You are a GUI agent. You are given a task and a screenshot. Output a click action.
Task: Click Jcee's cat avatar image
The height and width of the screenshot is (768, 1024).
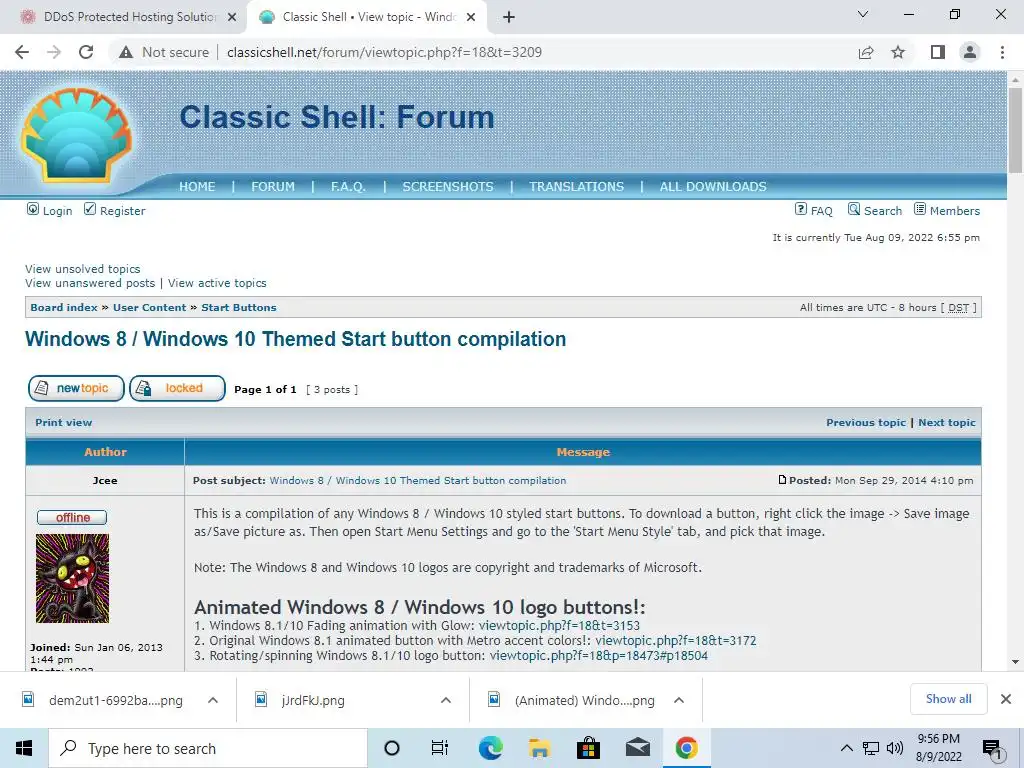72,579
